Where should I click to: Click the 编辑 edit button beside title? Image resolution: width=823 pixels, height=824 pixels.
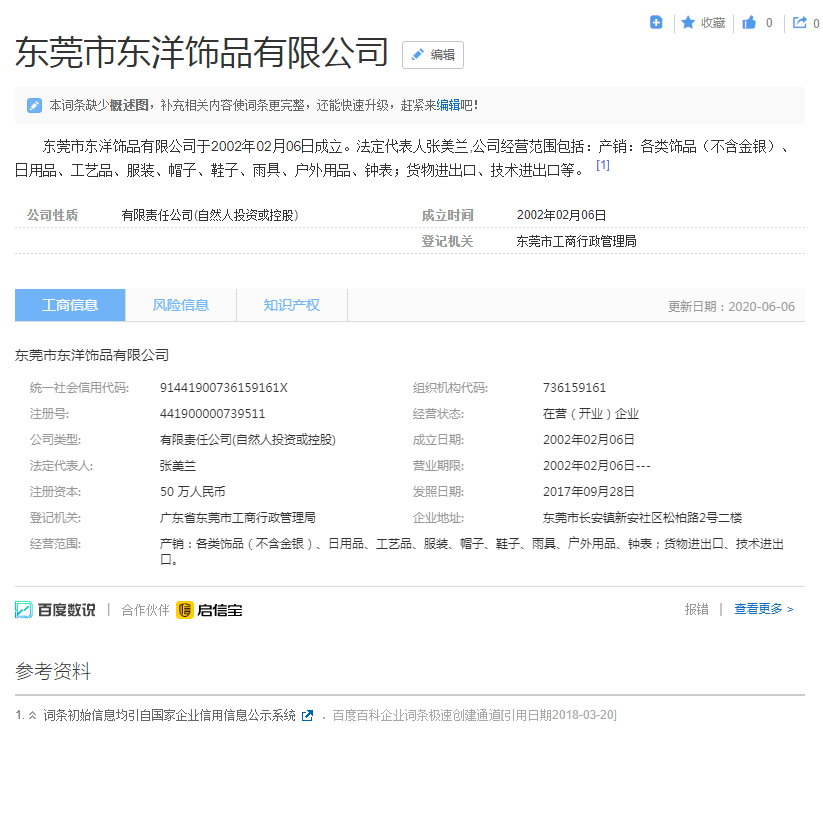[433, 55]
